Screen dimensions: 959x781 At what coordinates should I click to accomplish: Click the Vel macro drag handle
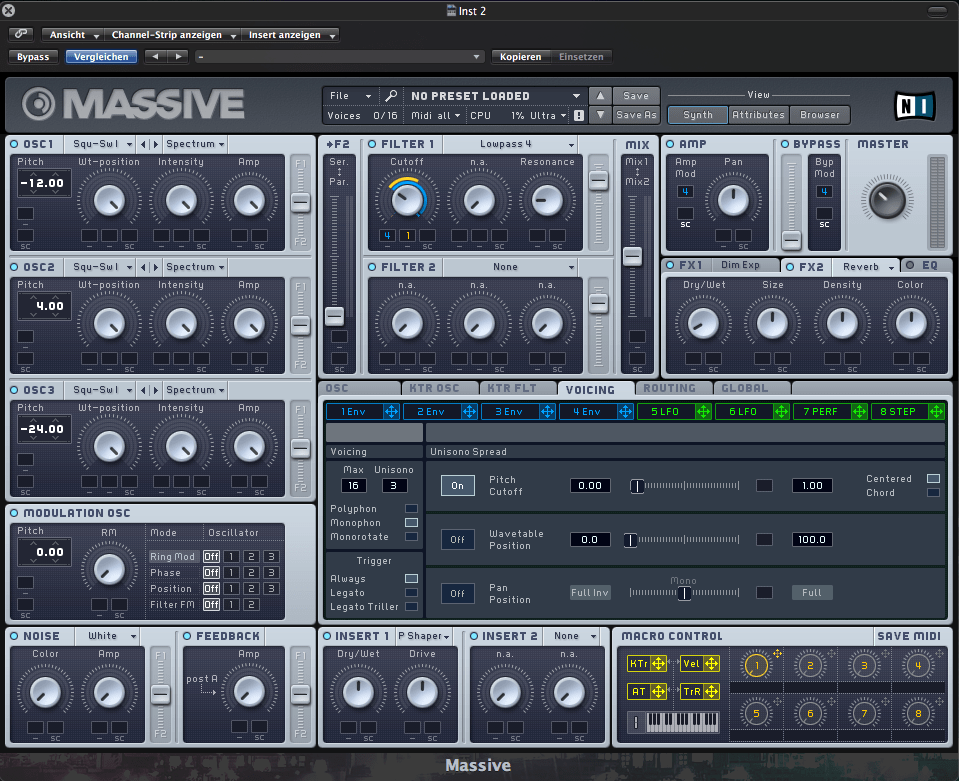711,663
